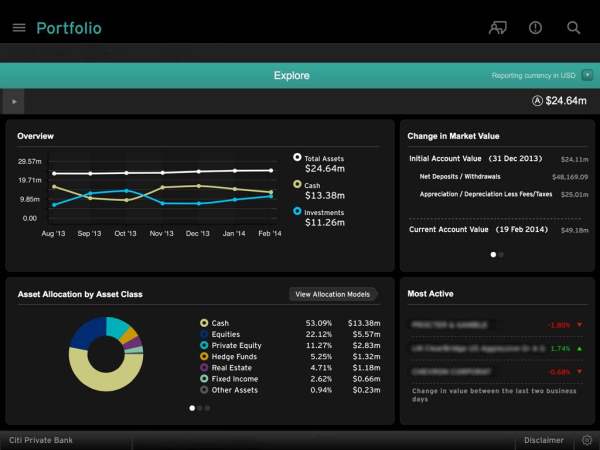Click the icon beside Disclaimer in footer
600x450 pixels.
[585, 440]
